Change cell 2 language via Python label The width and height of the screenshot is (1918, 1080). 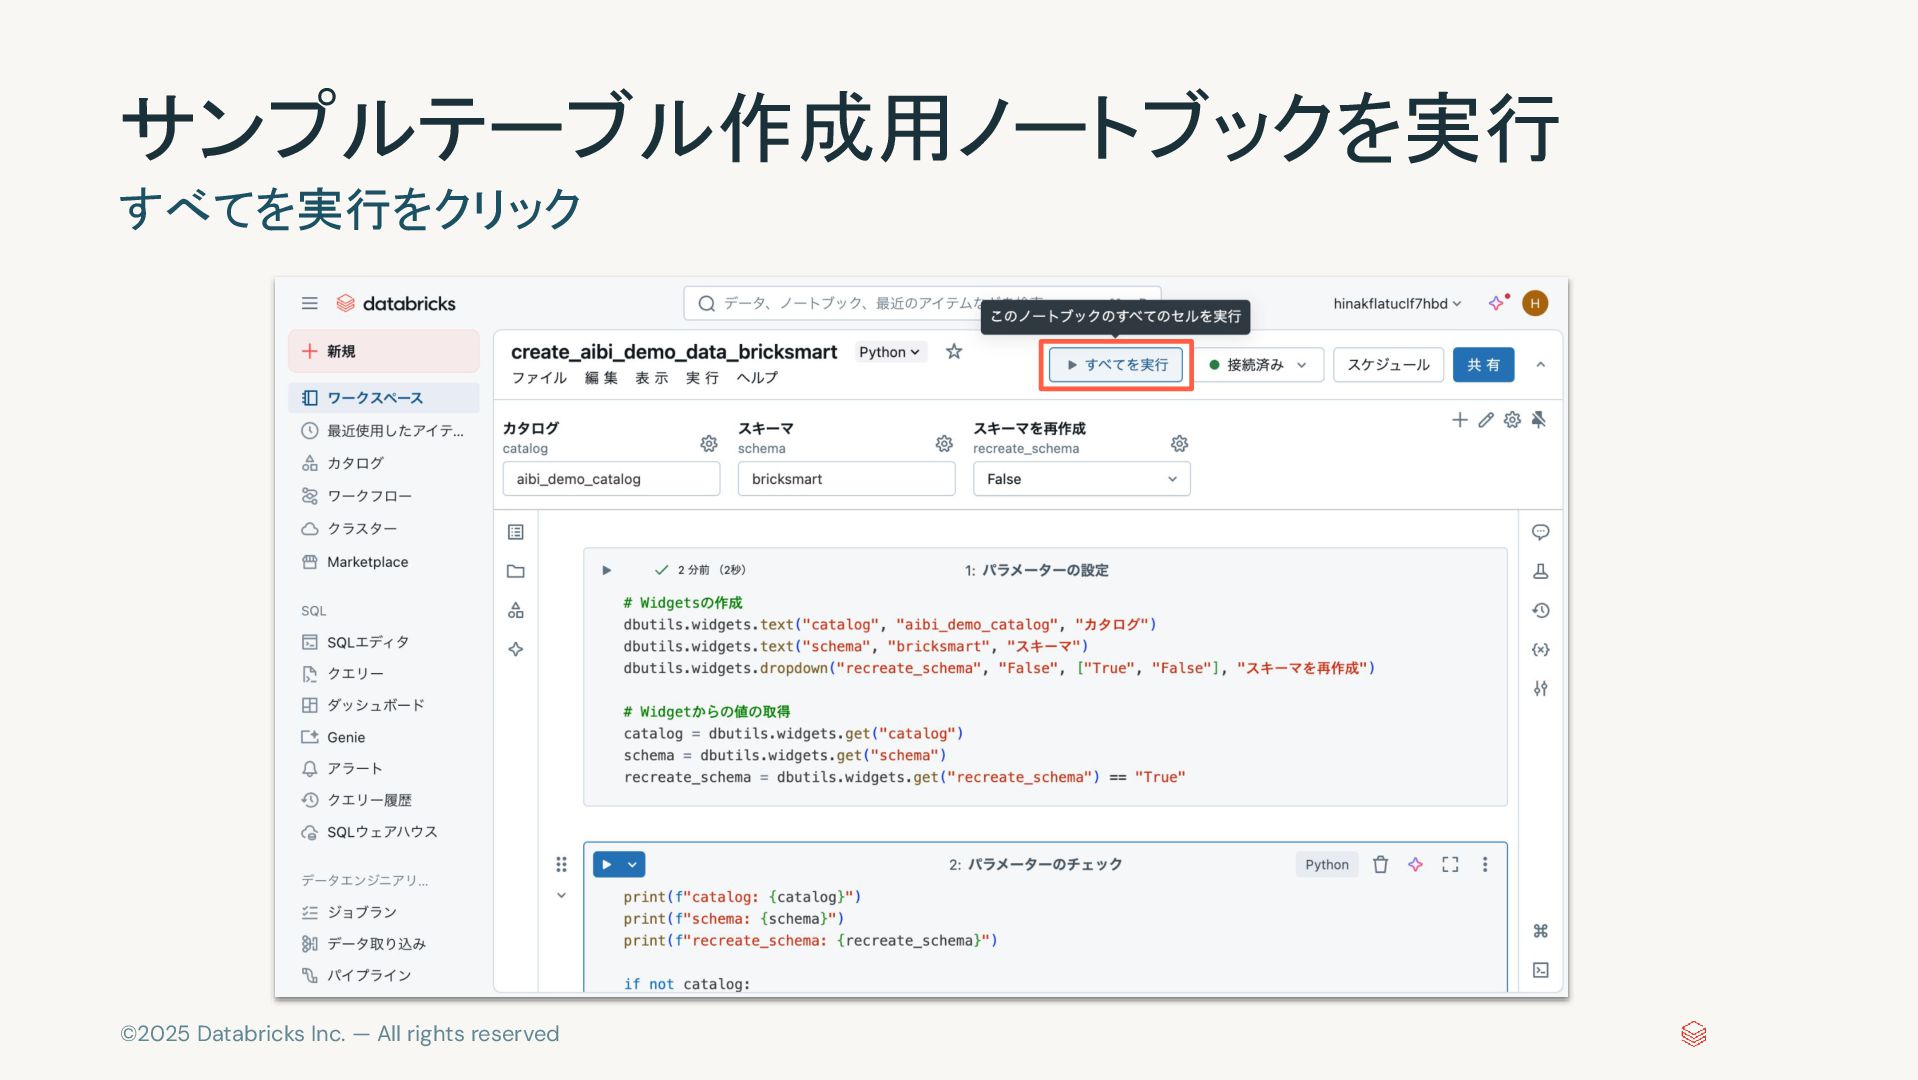coord(1327,865)
